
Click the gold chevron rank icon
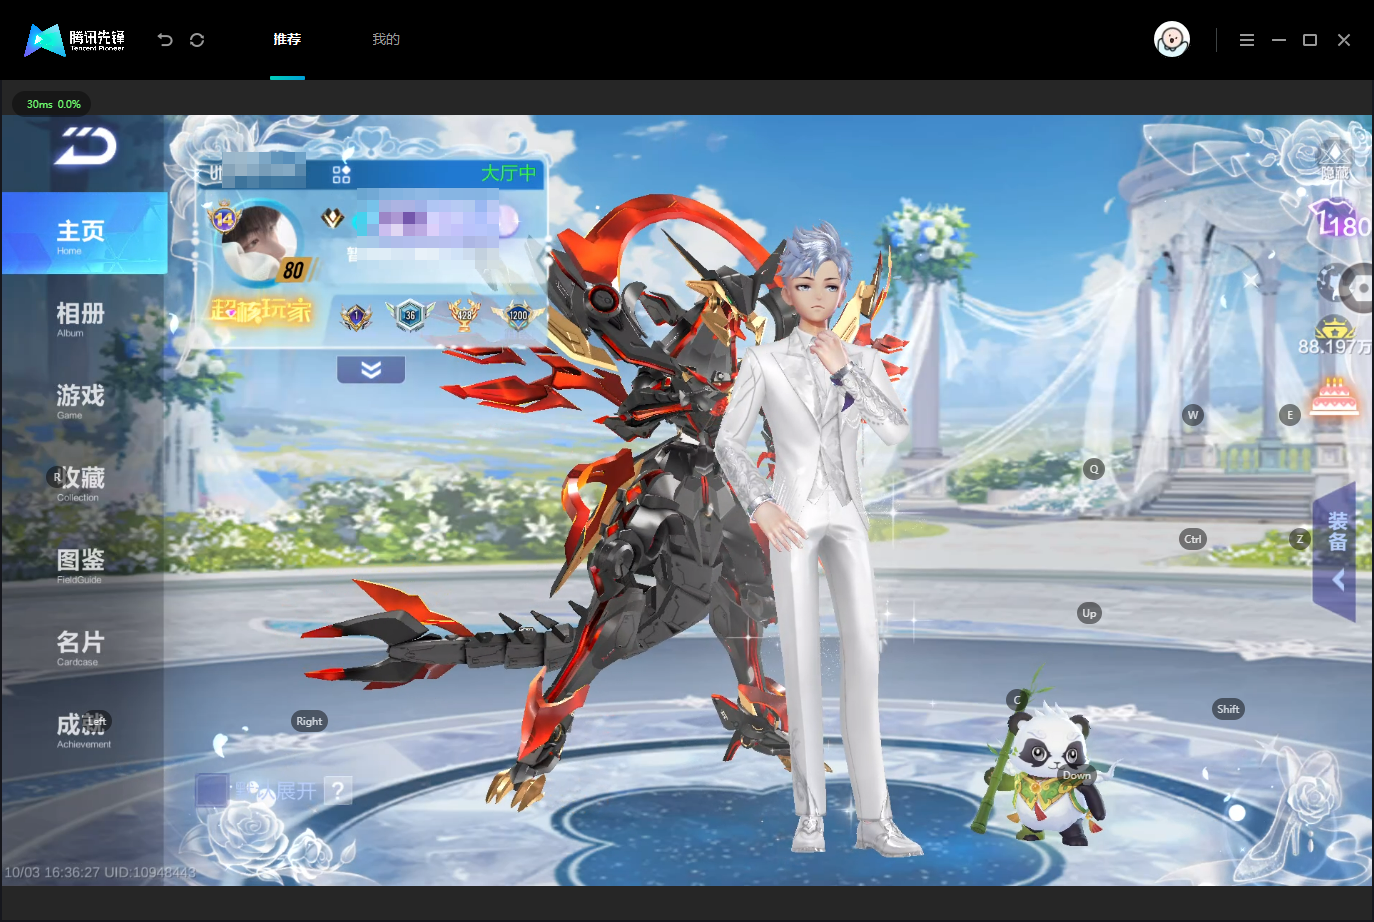coord(333,218)
